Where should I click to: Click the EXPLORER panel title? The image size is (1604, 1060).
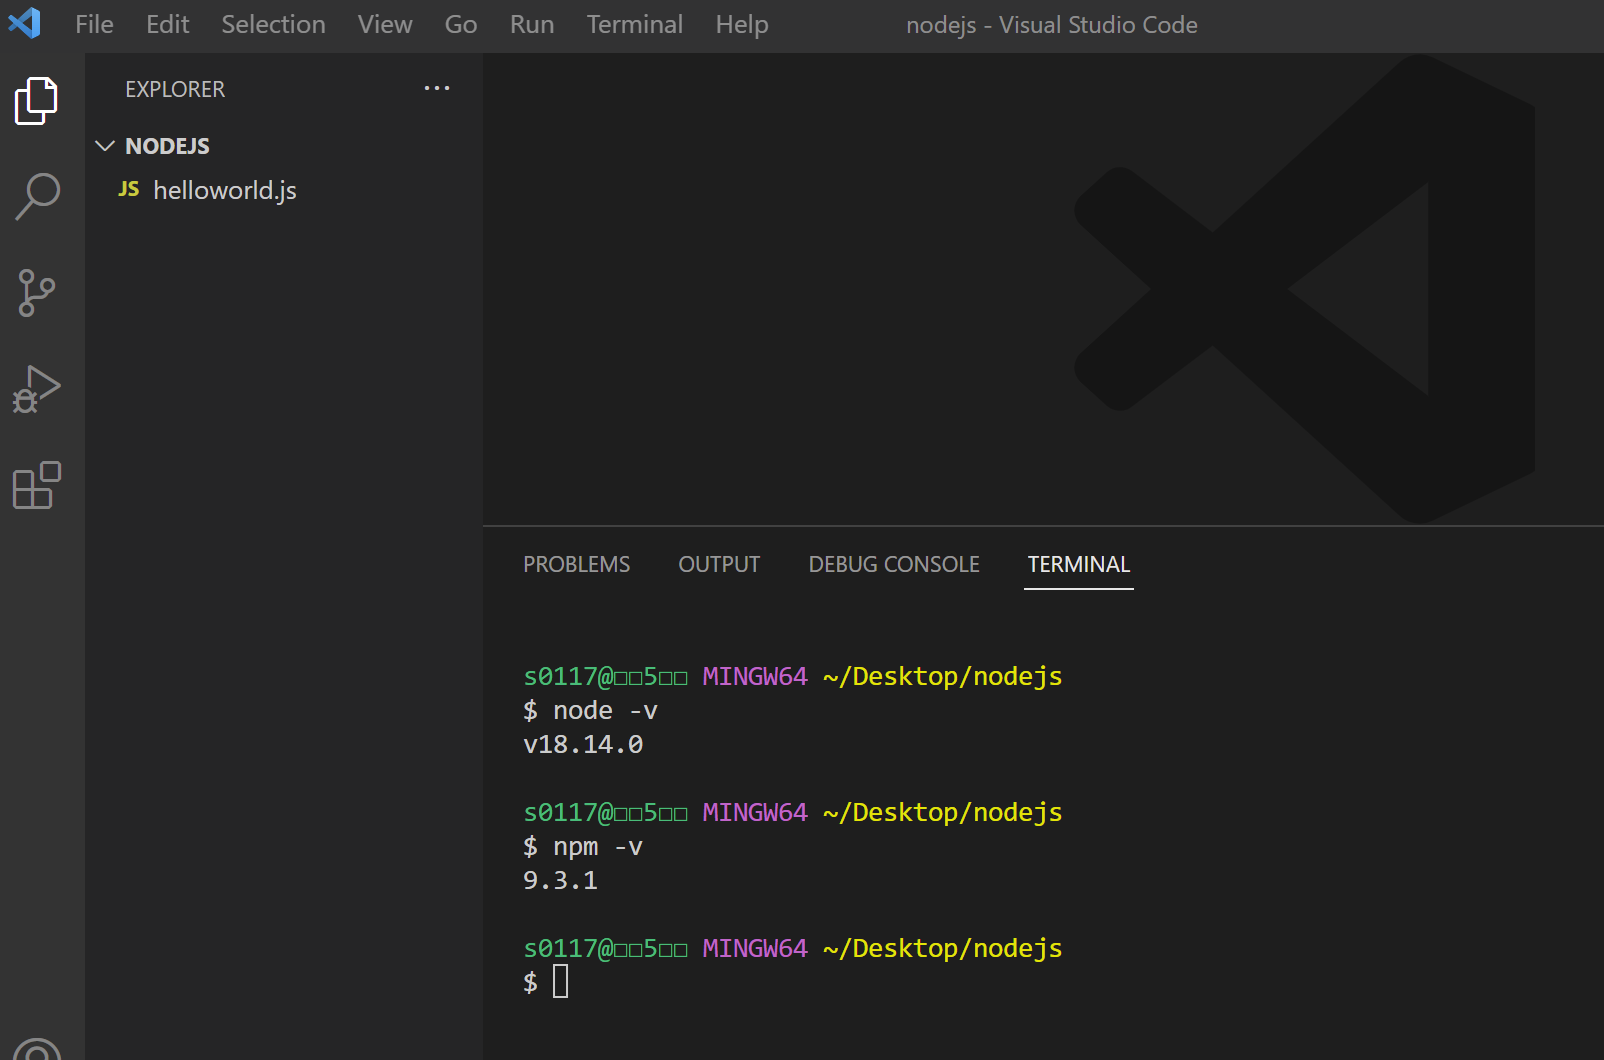pos(175,89)
